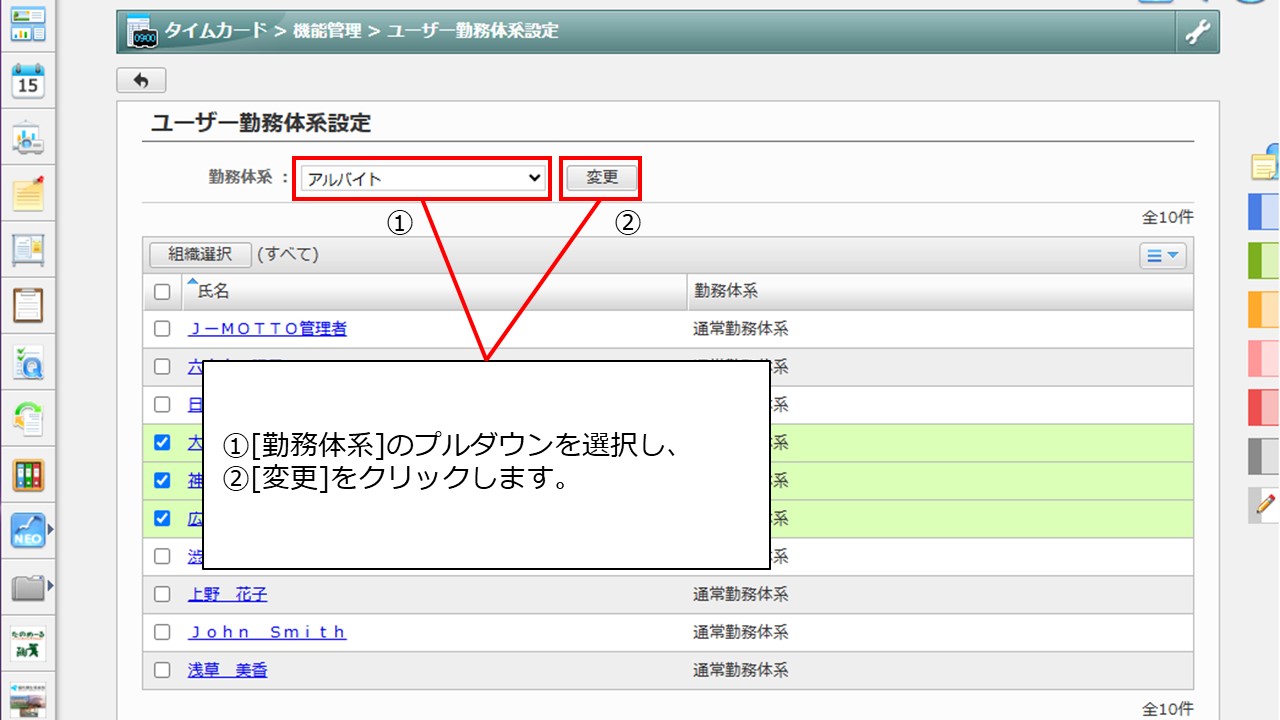Screen dimensions: 1280x720
Task: Open the blue NEO icon
Action: pyautogui.click(x=28, y=530)
